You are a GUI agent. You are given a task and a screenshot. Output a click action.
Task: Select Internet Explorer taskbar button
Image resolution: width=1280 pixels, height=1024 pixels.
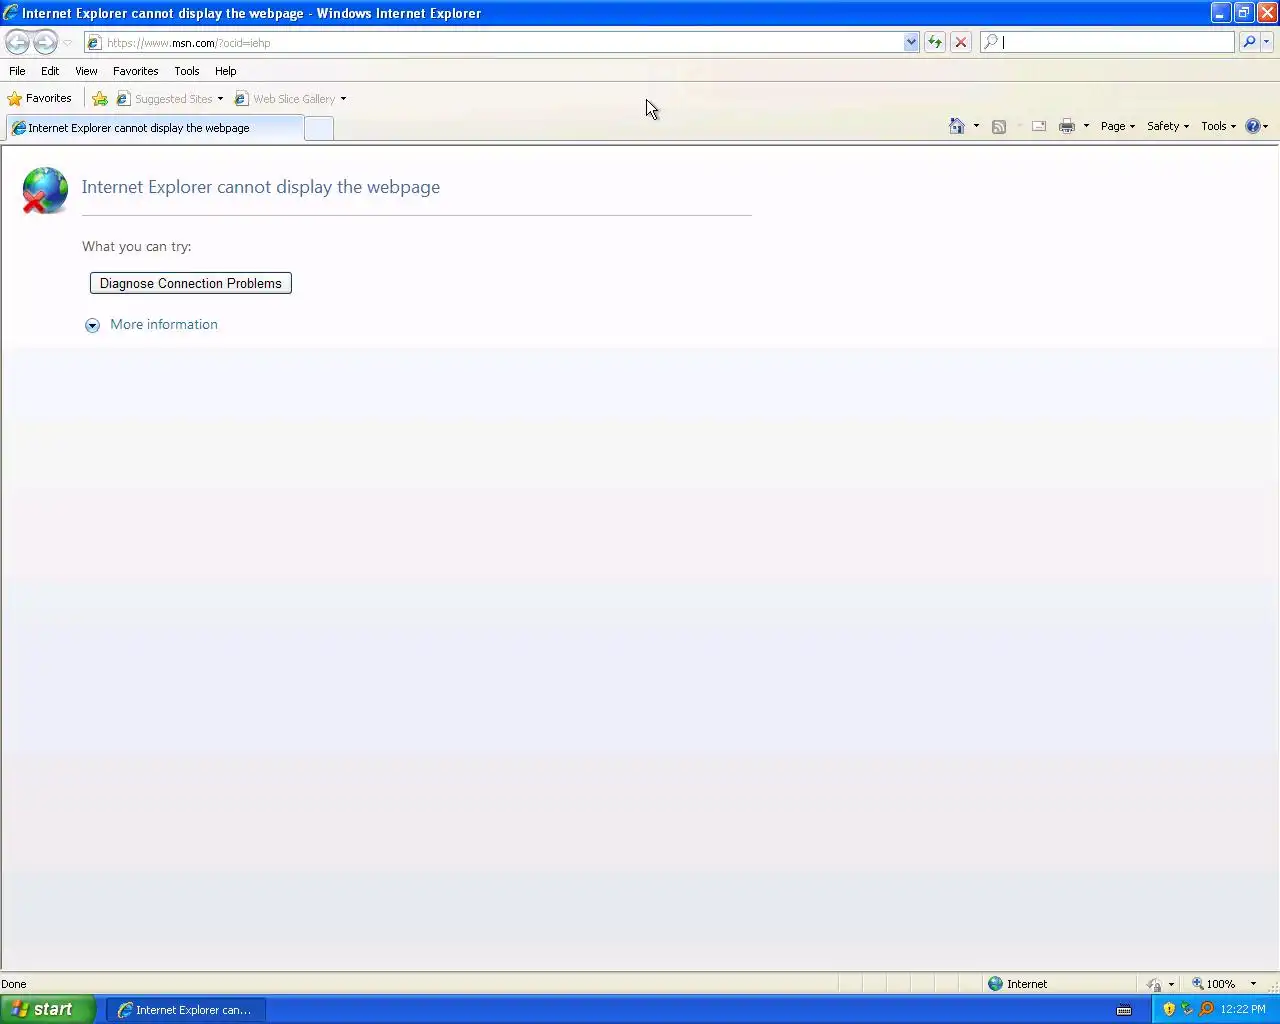click(x=186, y=1010)
